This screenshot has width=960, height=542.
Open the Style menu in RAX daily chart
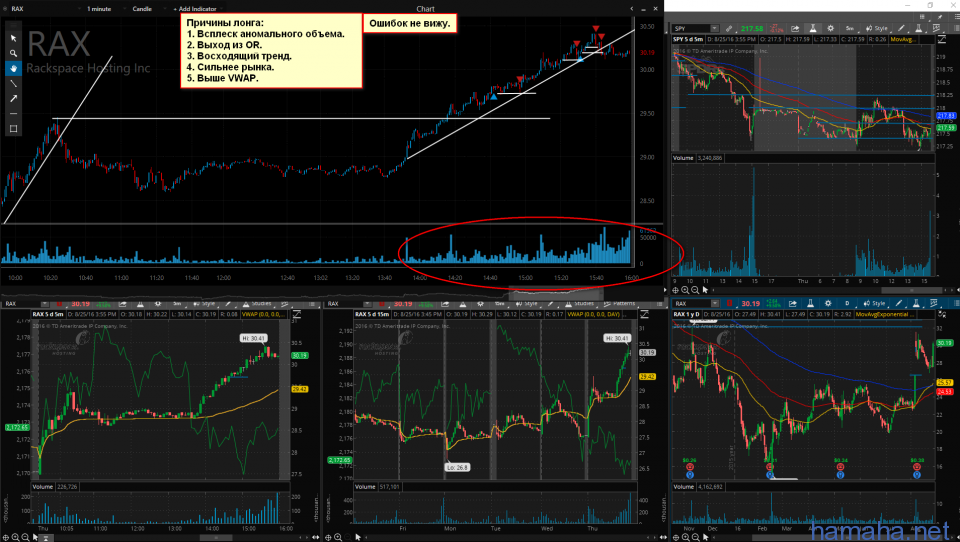tap(875, 304)
